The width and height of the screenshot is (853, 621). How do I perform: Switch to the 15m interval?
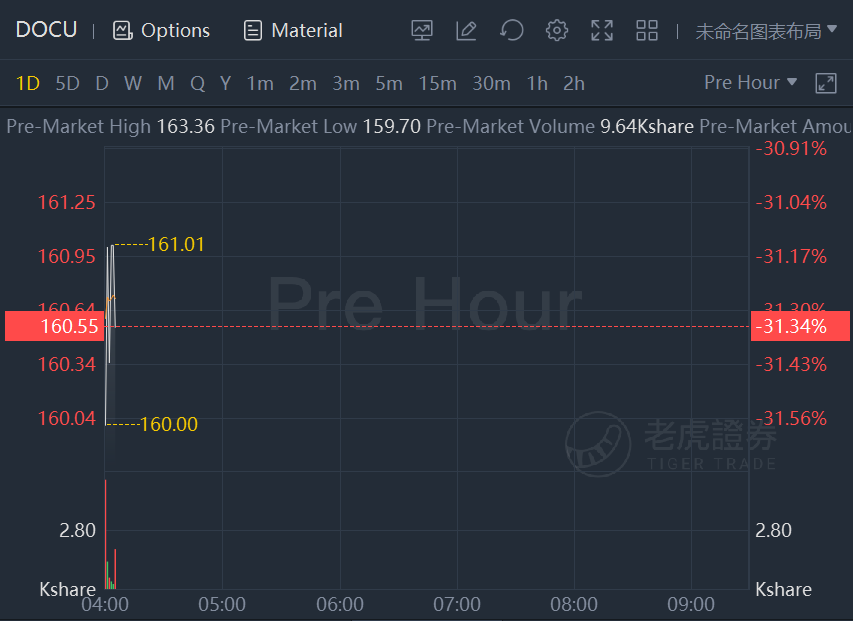pyautogui.click(x=437, y=84)
